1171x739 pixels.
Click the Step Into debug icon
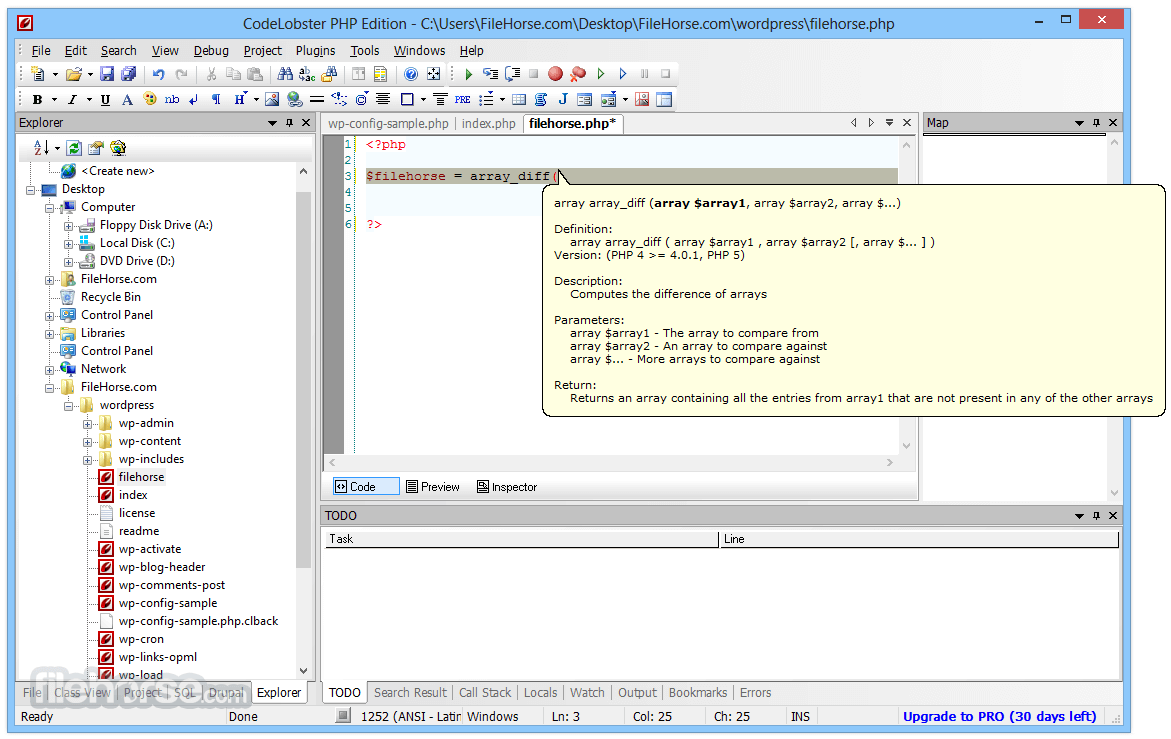click(x=490, y=74)
